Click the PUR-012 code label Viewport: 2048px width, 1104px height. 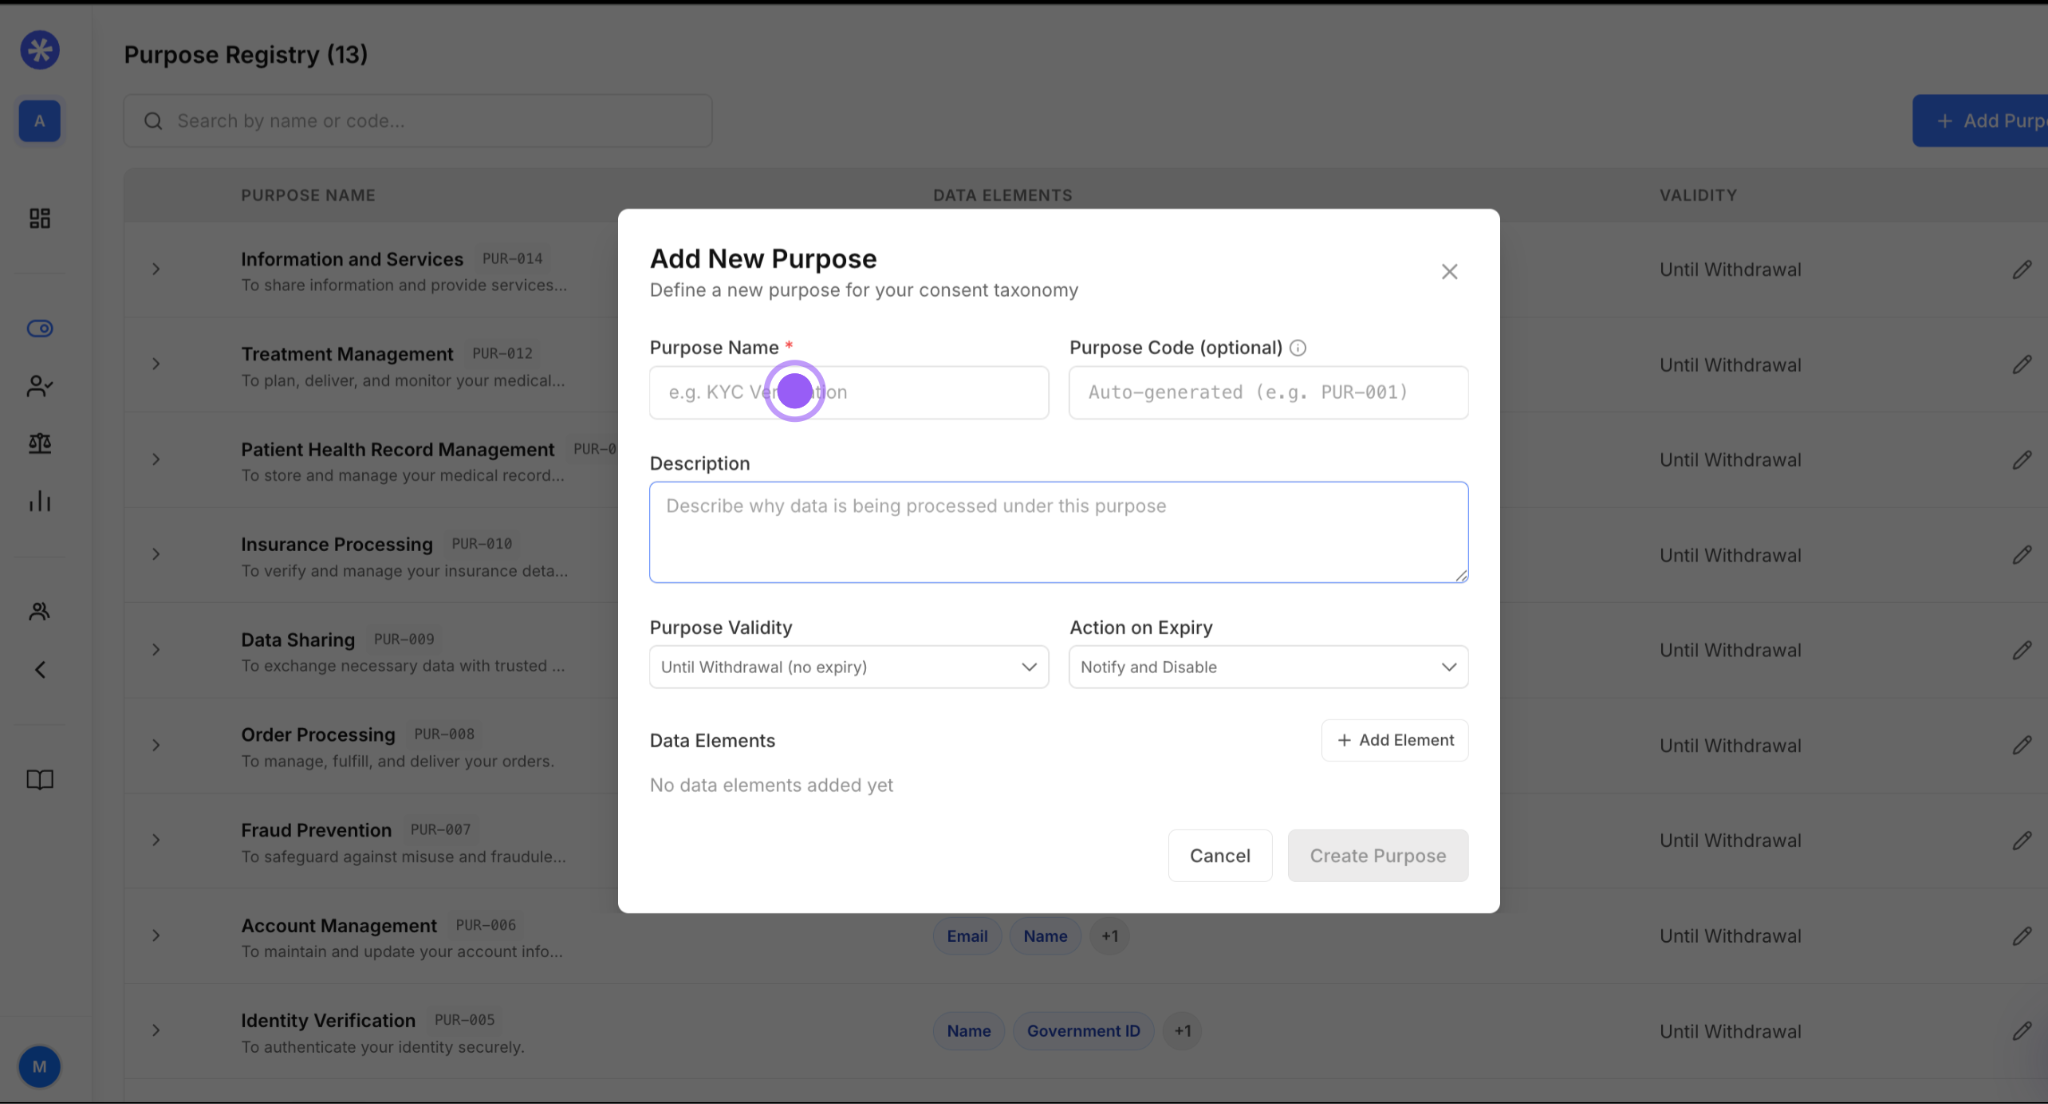(x=502, y=354)
